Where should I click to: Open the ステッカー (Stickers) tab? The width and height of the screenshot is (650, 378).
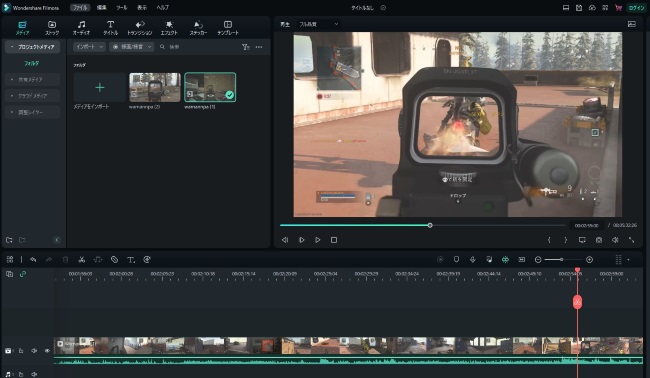click(x=198, y=27)
